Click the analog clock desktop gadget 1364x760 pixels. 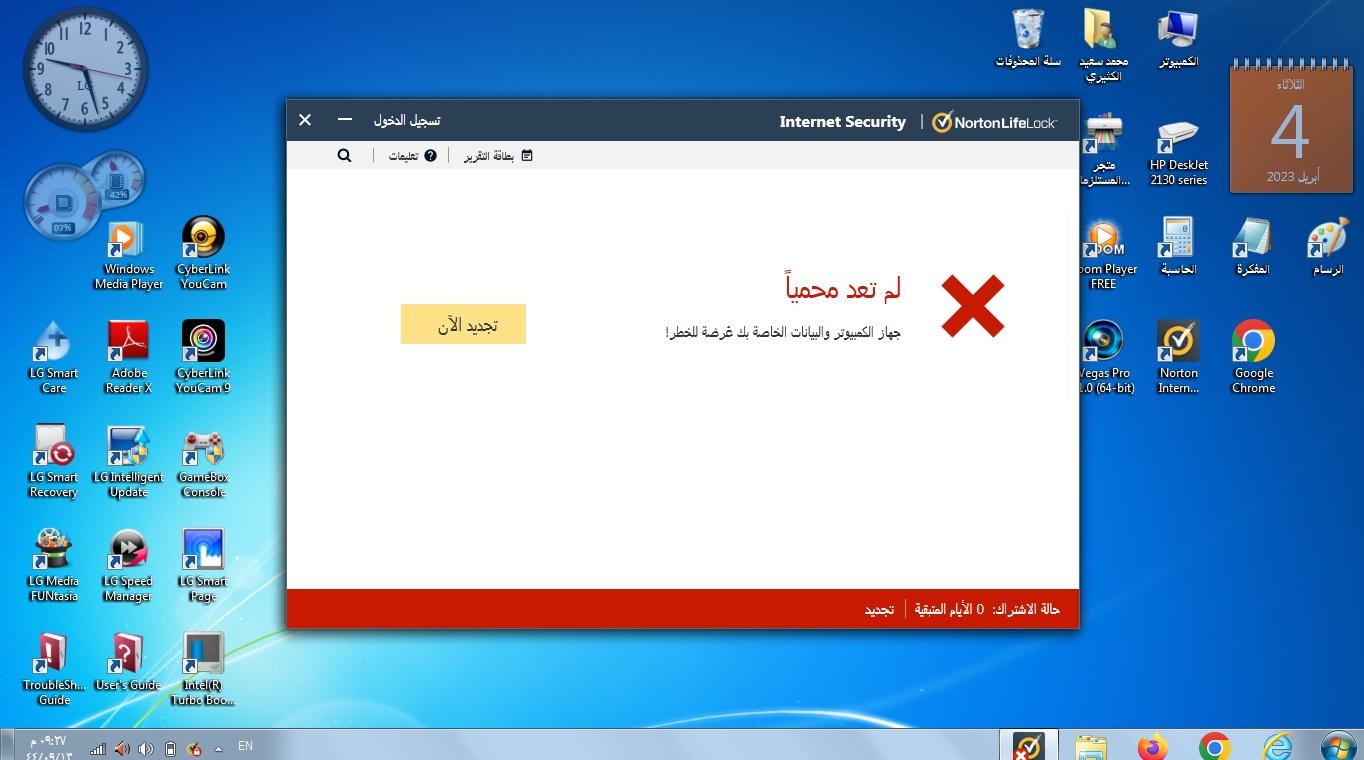click(85, 69)
